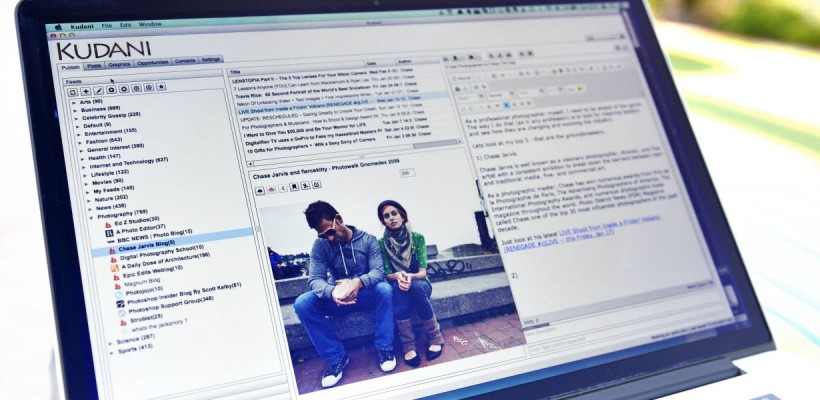The height and width of the screenshot is (400, 820).
Task: Switch to the Settings tab
Action: click(x=211, y=60)
